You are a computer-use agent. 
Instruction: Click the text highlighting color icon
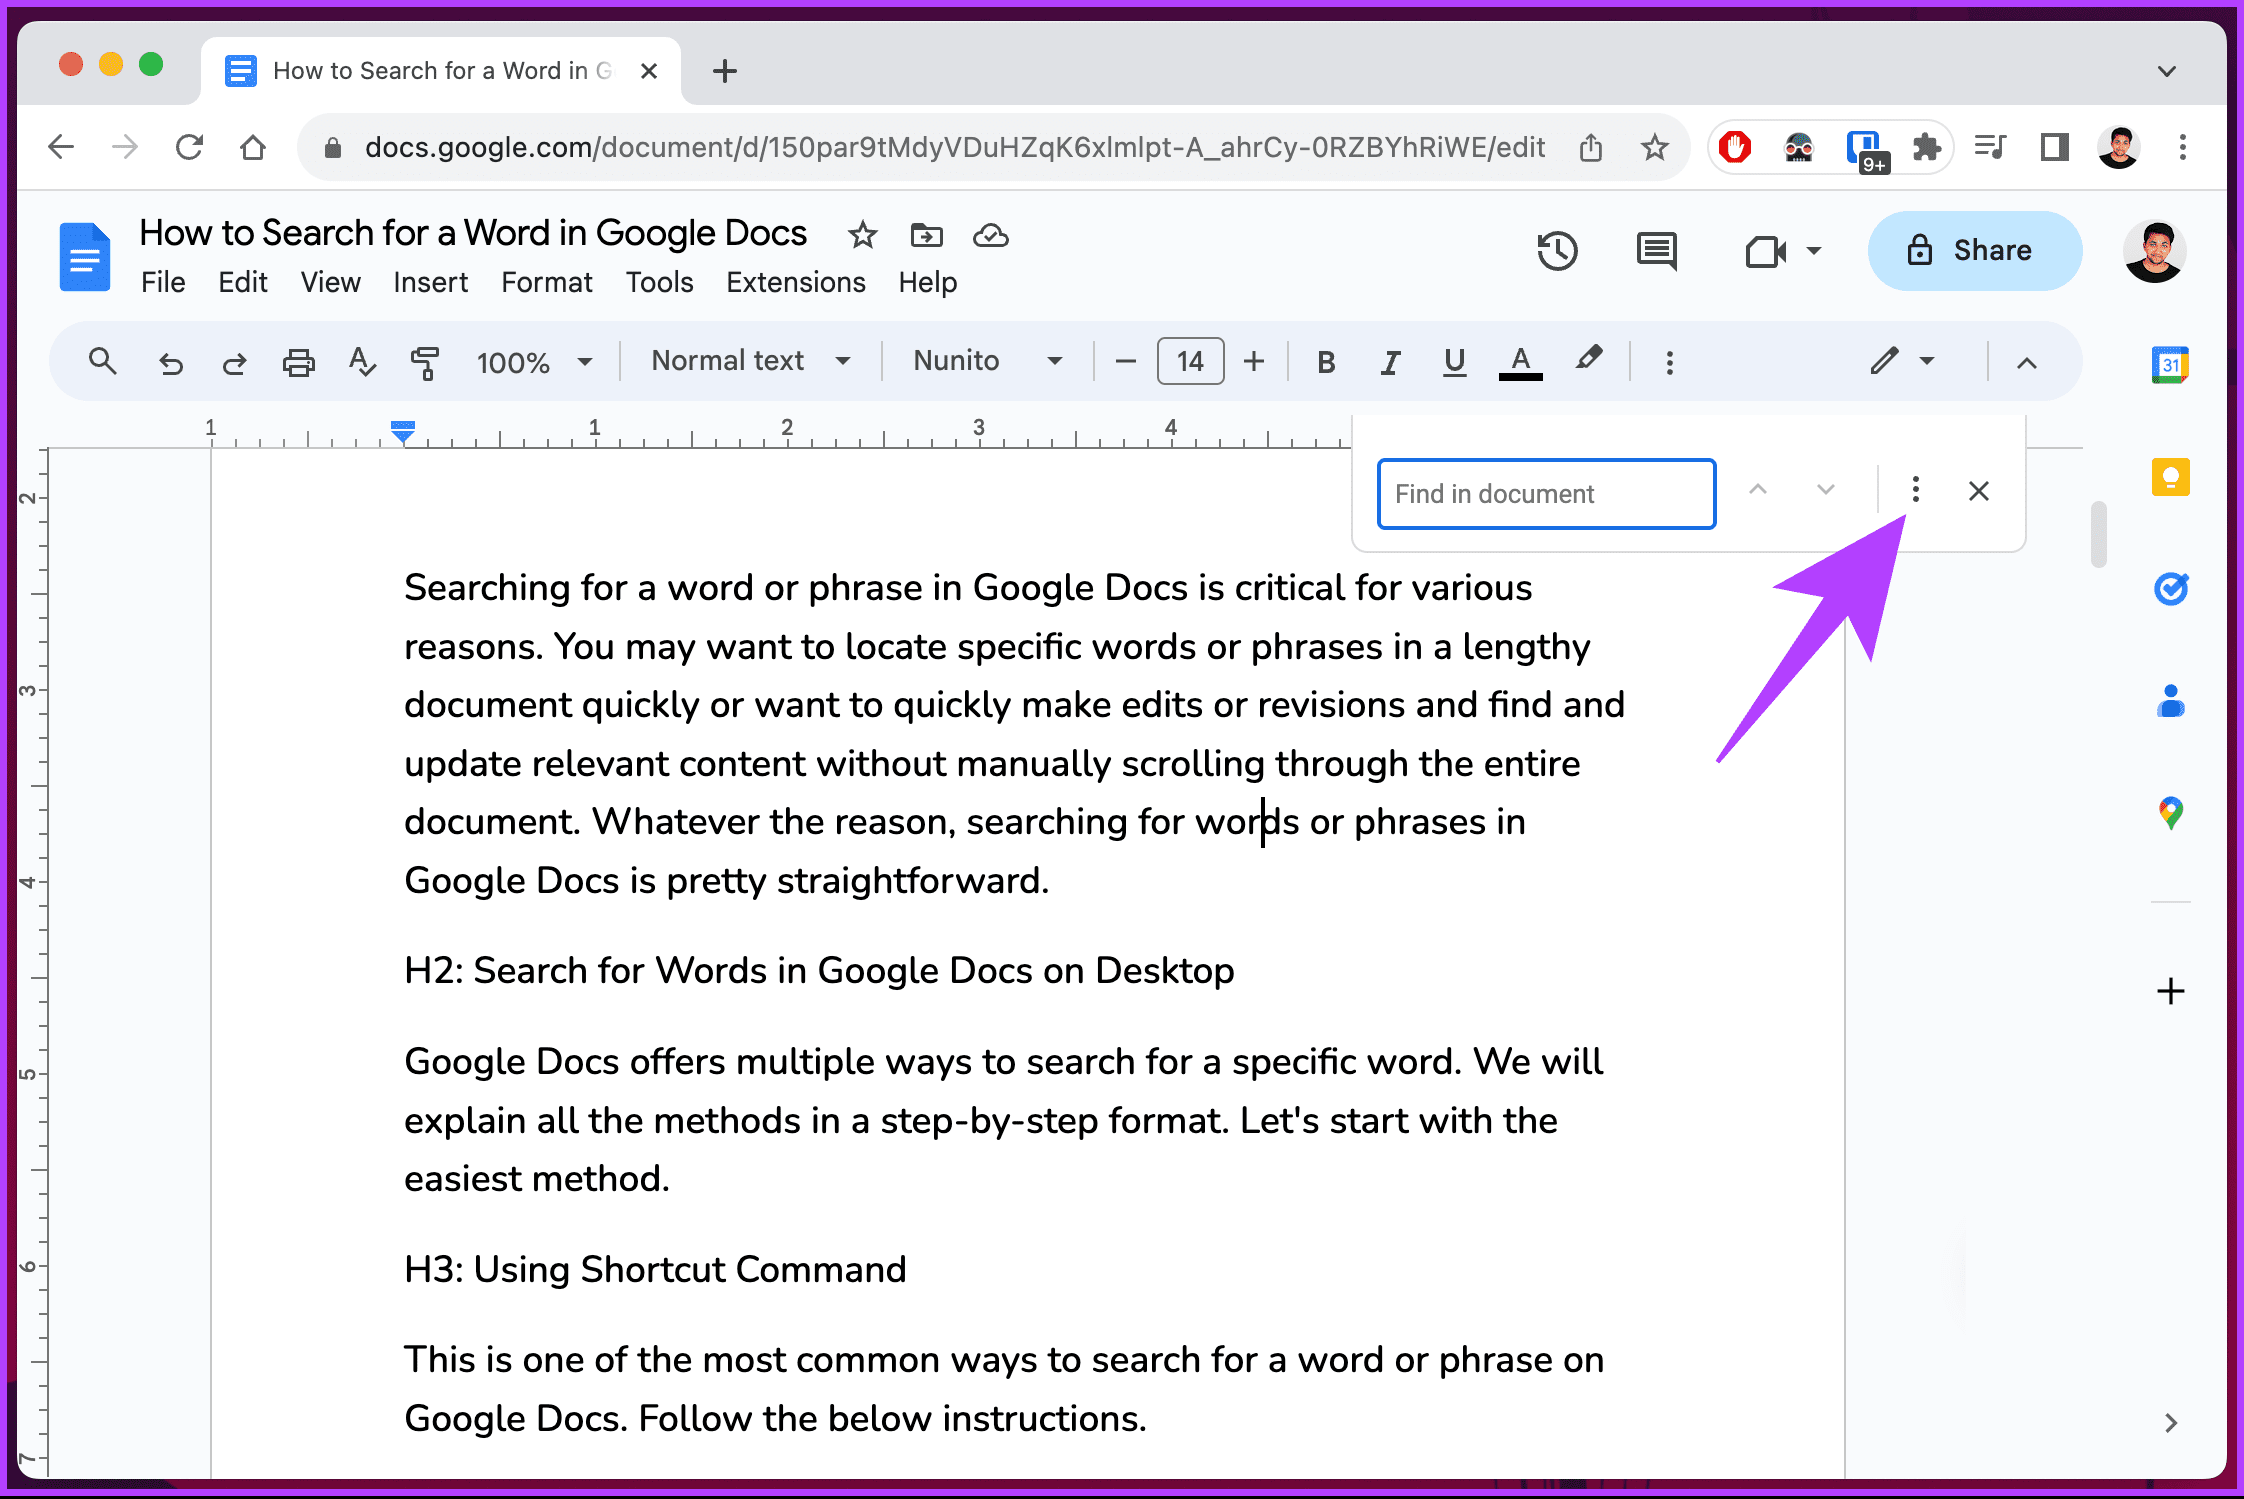[x=1587, y=360]
